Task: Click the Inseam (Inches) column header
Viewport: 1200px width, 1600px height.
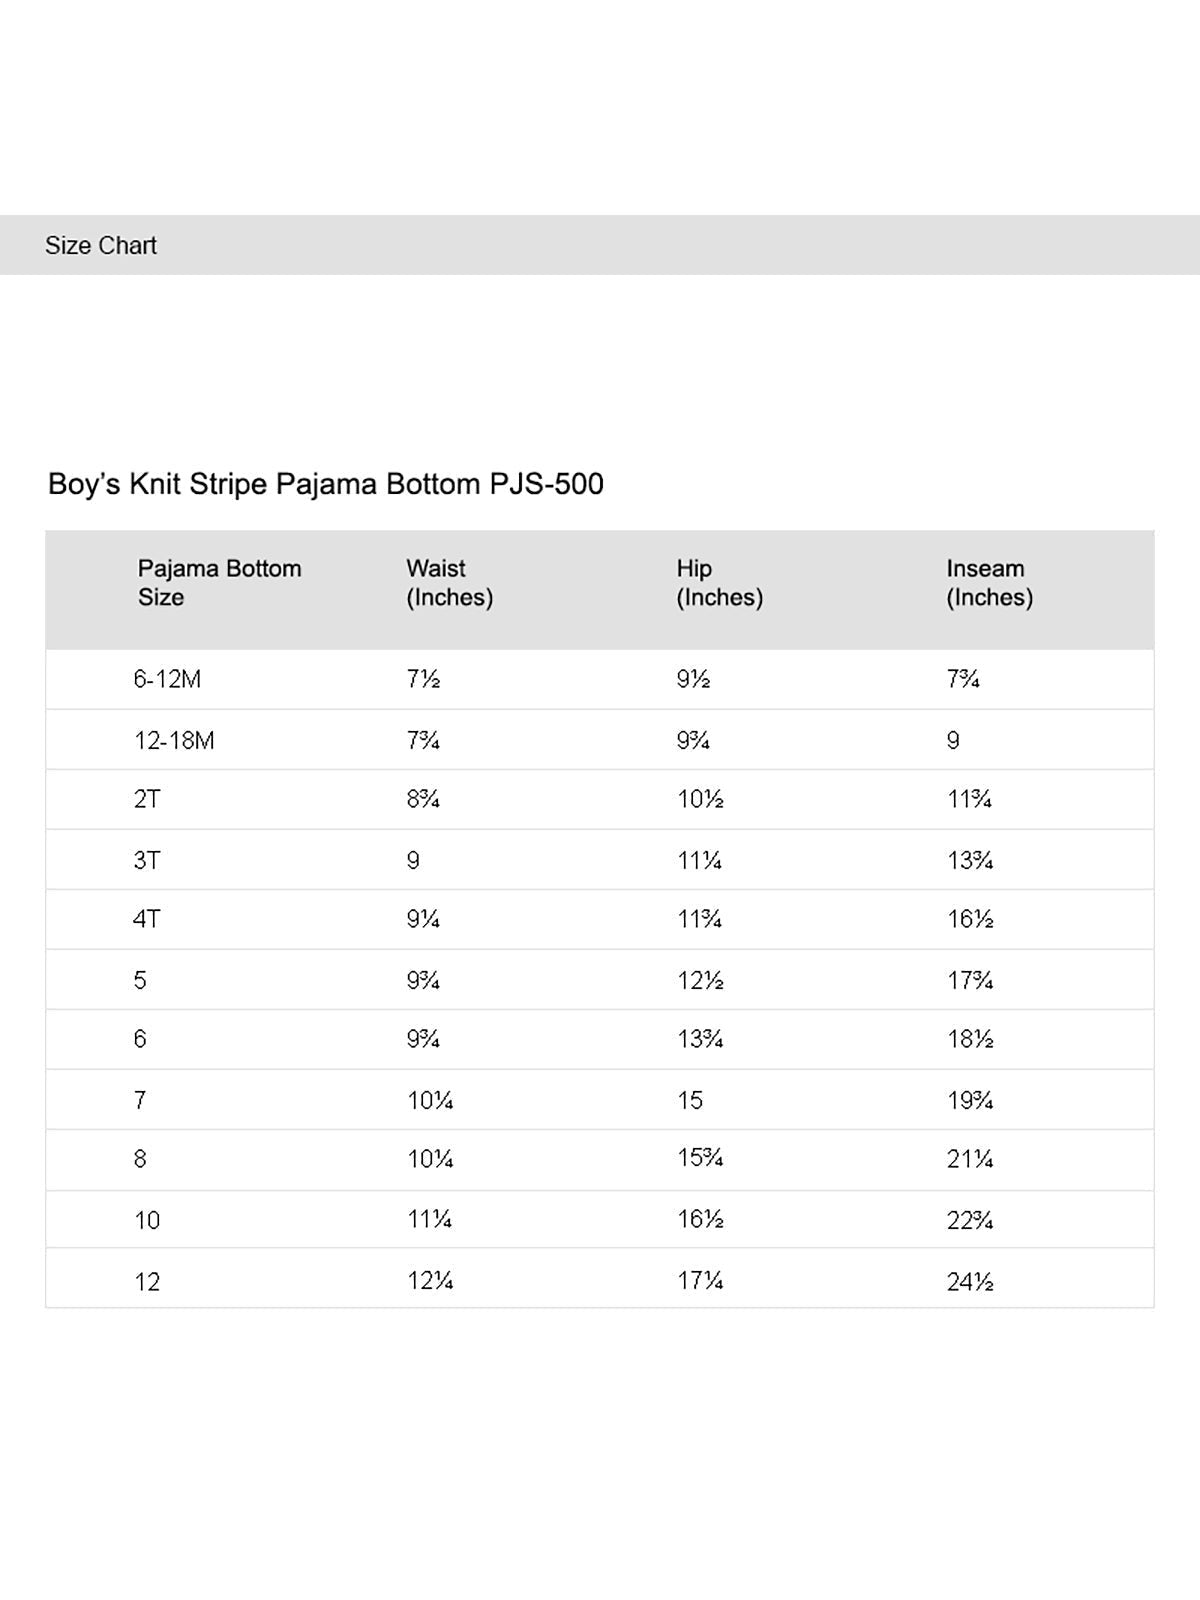Action: 989,583
